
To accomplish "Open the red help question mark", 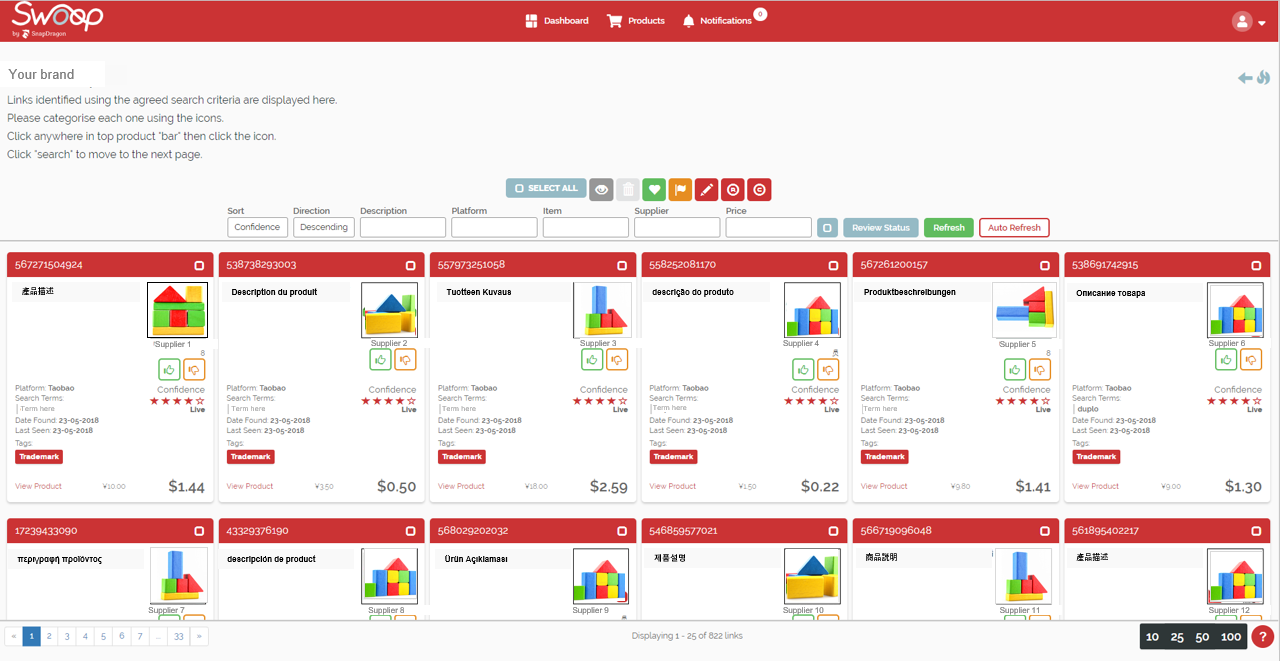I will click(1262, 636).
